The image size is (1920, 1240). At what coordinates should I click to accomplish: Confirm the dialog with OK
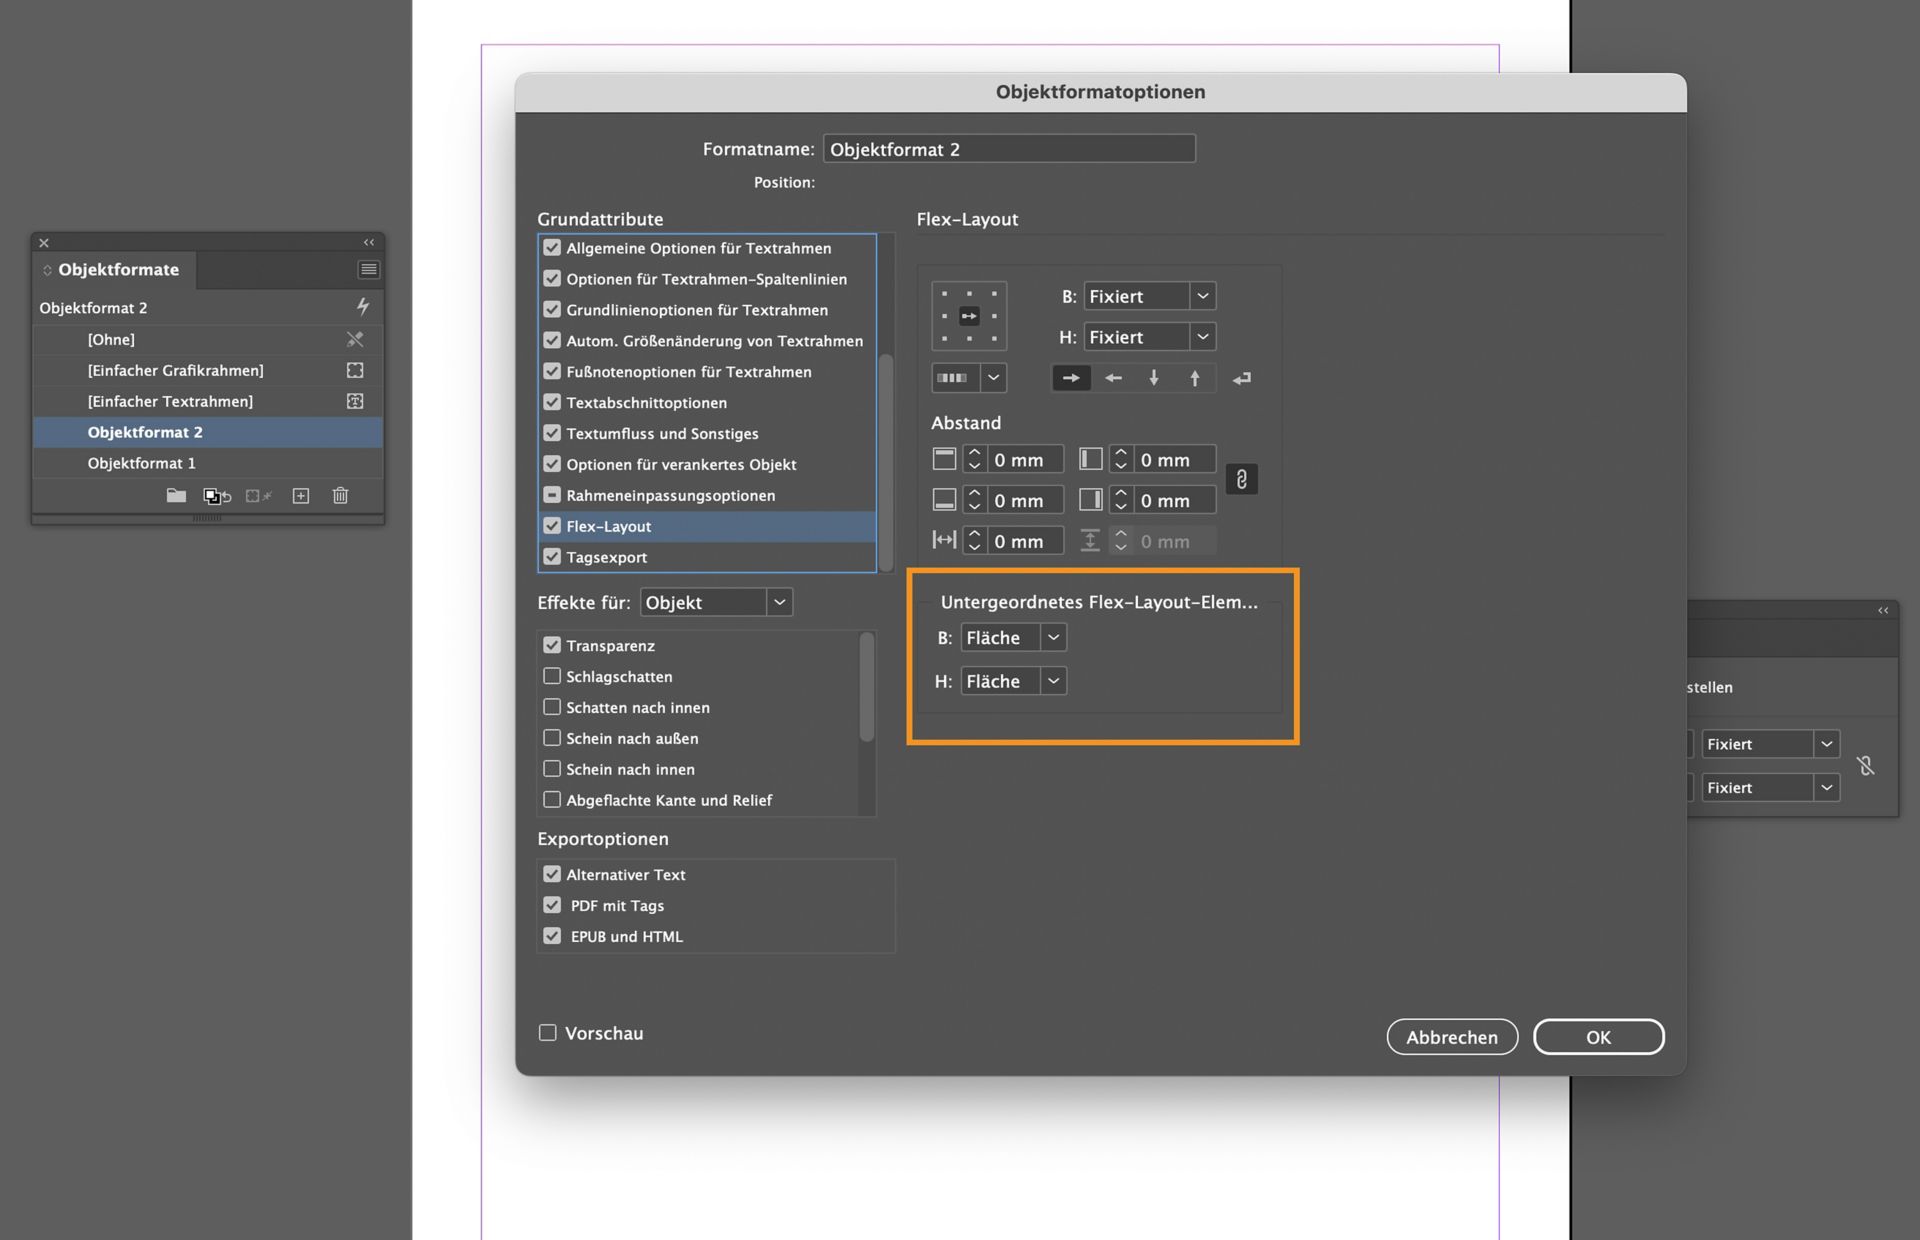[1597, 1037]
